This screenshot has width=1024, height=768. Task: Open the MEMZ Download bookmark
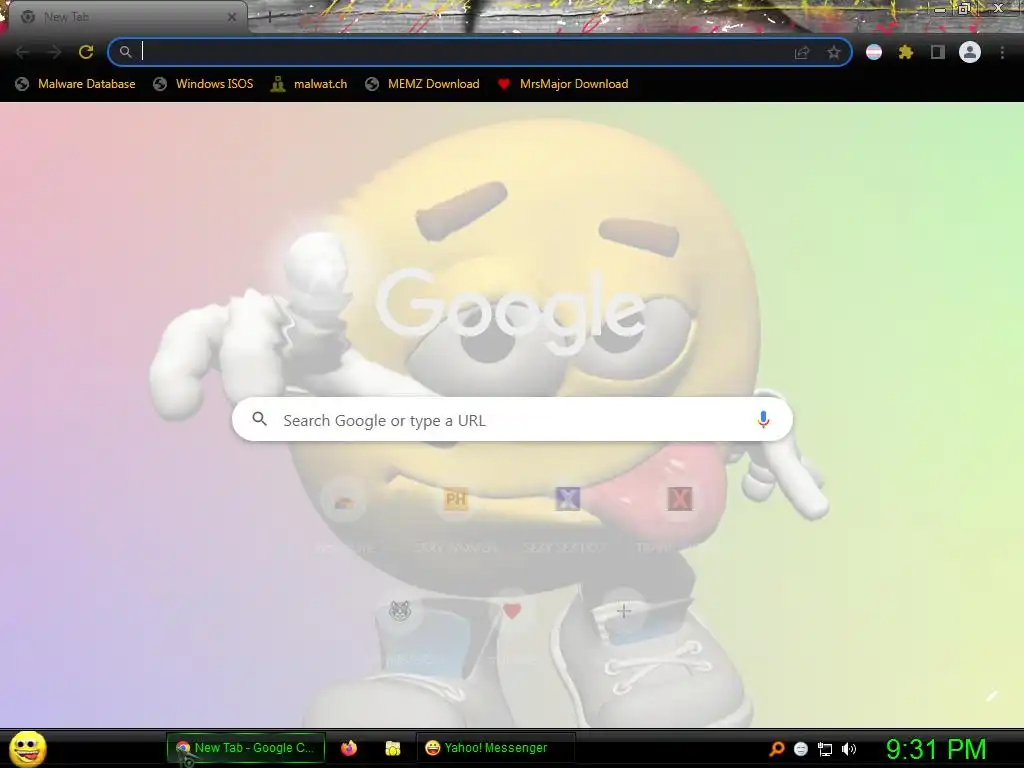(423, 84)
